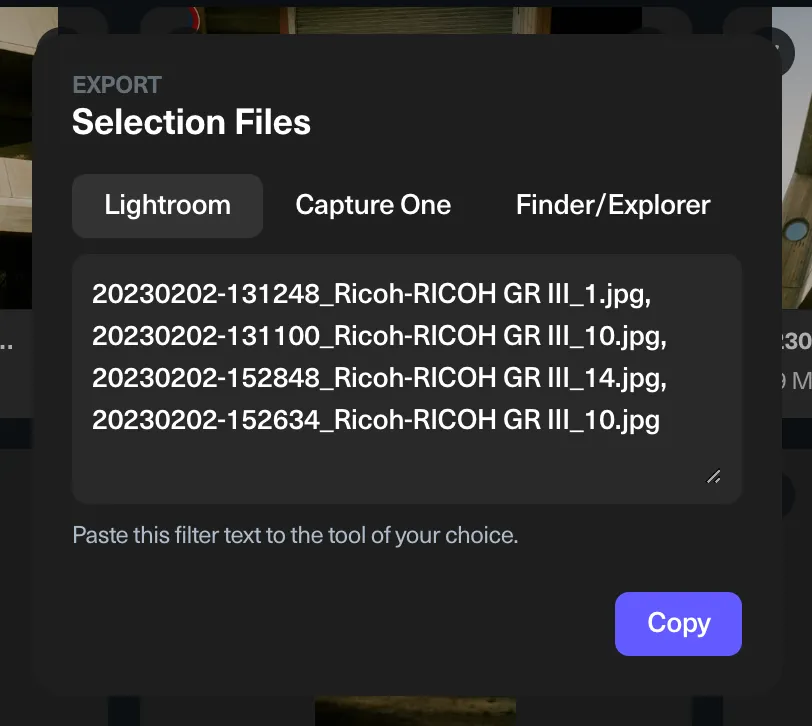
Task: Click the Selection Files dialog title
Action: pos(191,122)
